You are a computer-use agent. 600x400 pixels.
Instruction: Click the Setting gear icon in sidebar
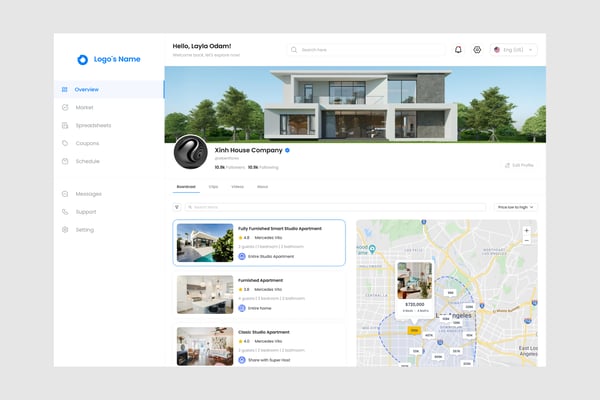[65, 230]
